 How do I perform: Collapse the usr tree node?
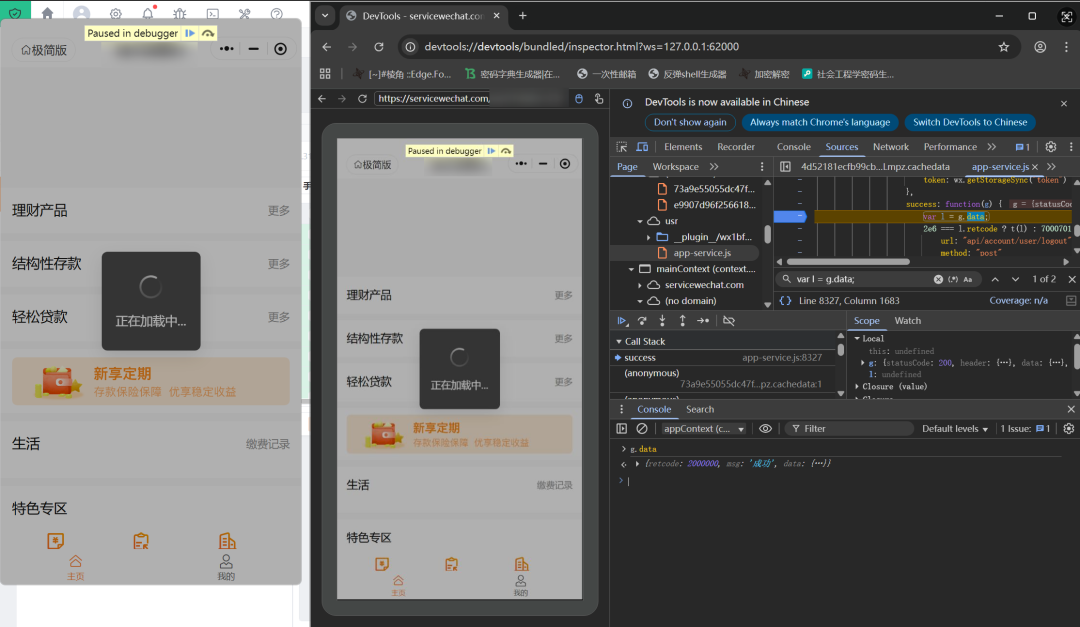640,221
